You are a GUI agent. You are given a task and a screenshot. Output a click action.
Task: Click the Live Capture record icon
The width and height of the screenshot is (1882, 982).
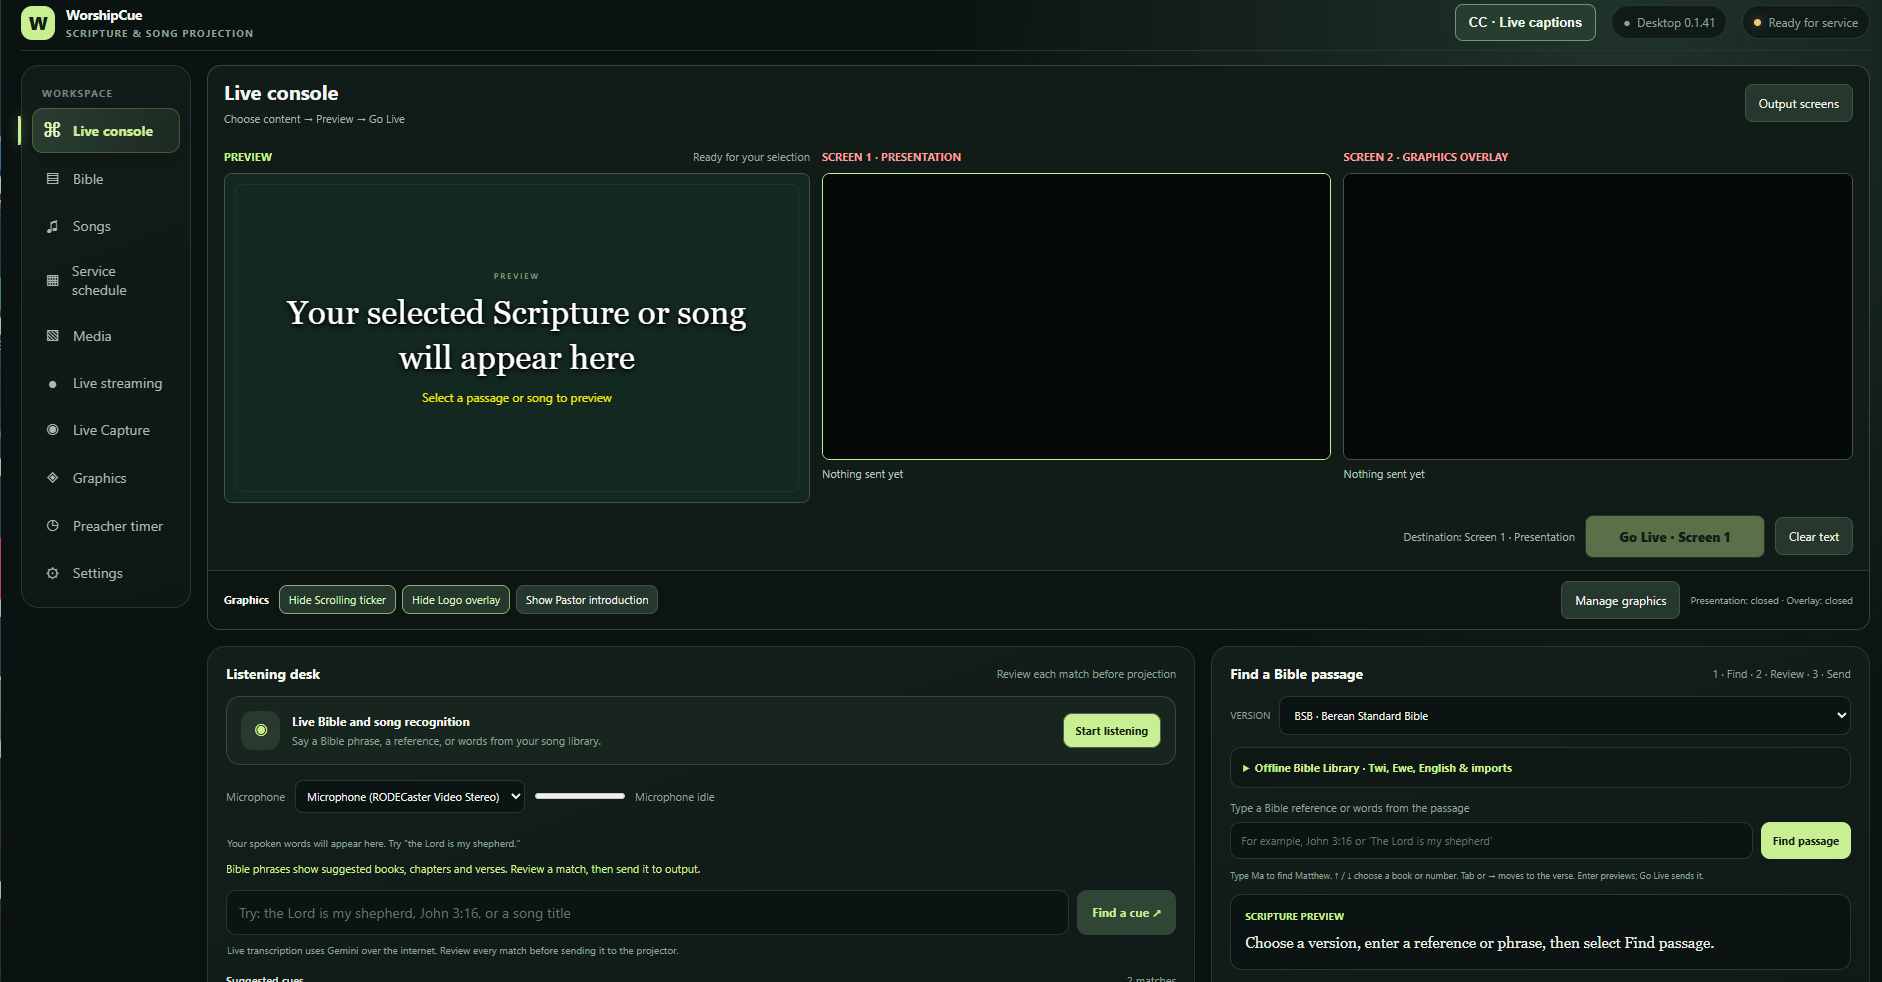click(x=53, y=430)
